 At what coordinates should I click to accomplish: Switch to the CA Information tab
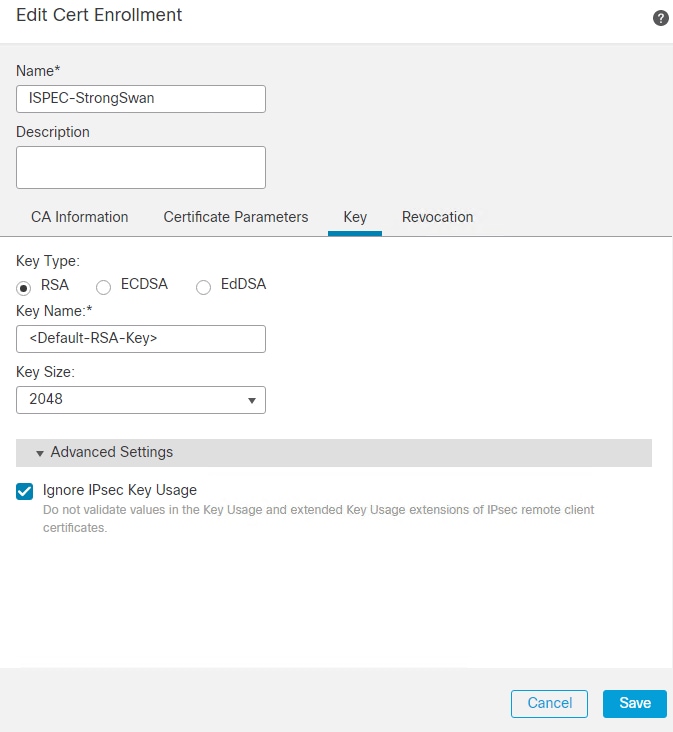point(79,217)
